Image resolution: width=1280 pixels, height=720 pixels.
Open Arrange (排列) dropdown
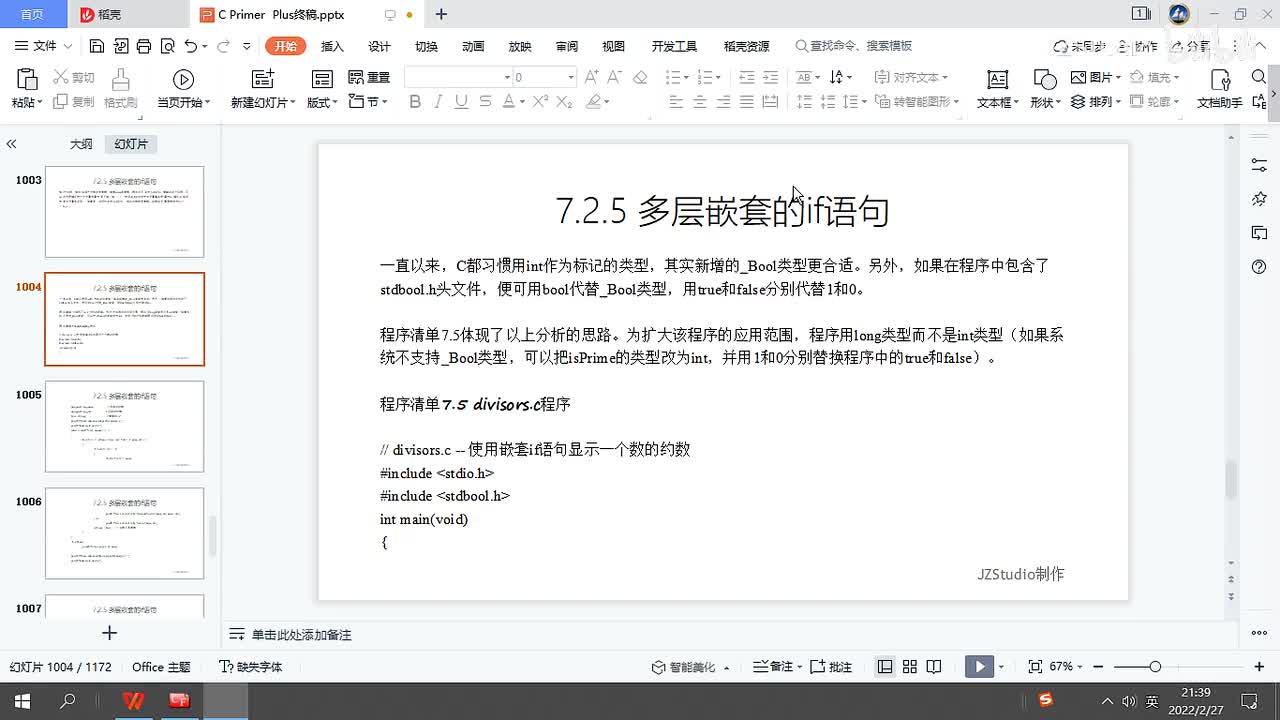point(1094,102)
